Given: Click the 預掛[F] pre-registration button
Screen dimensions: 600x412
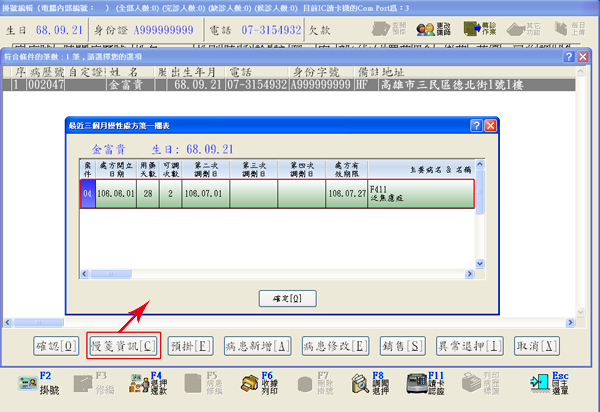Looking at the screenshot, I should click(x=190, y=345).
